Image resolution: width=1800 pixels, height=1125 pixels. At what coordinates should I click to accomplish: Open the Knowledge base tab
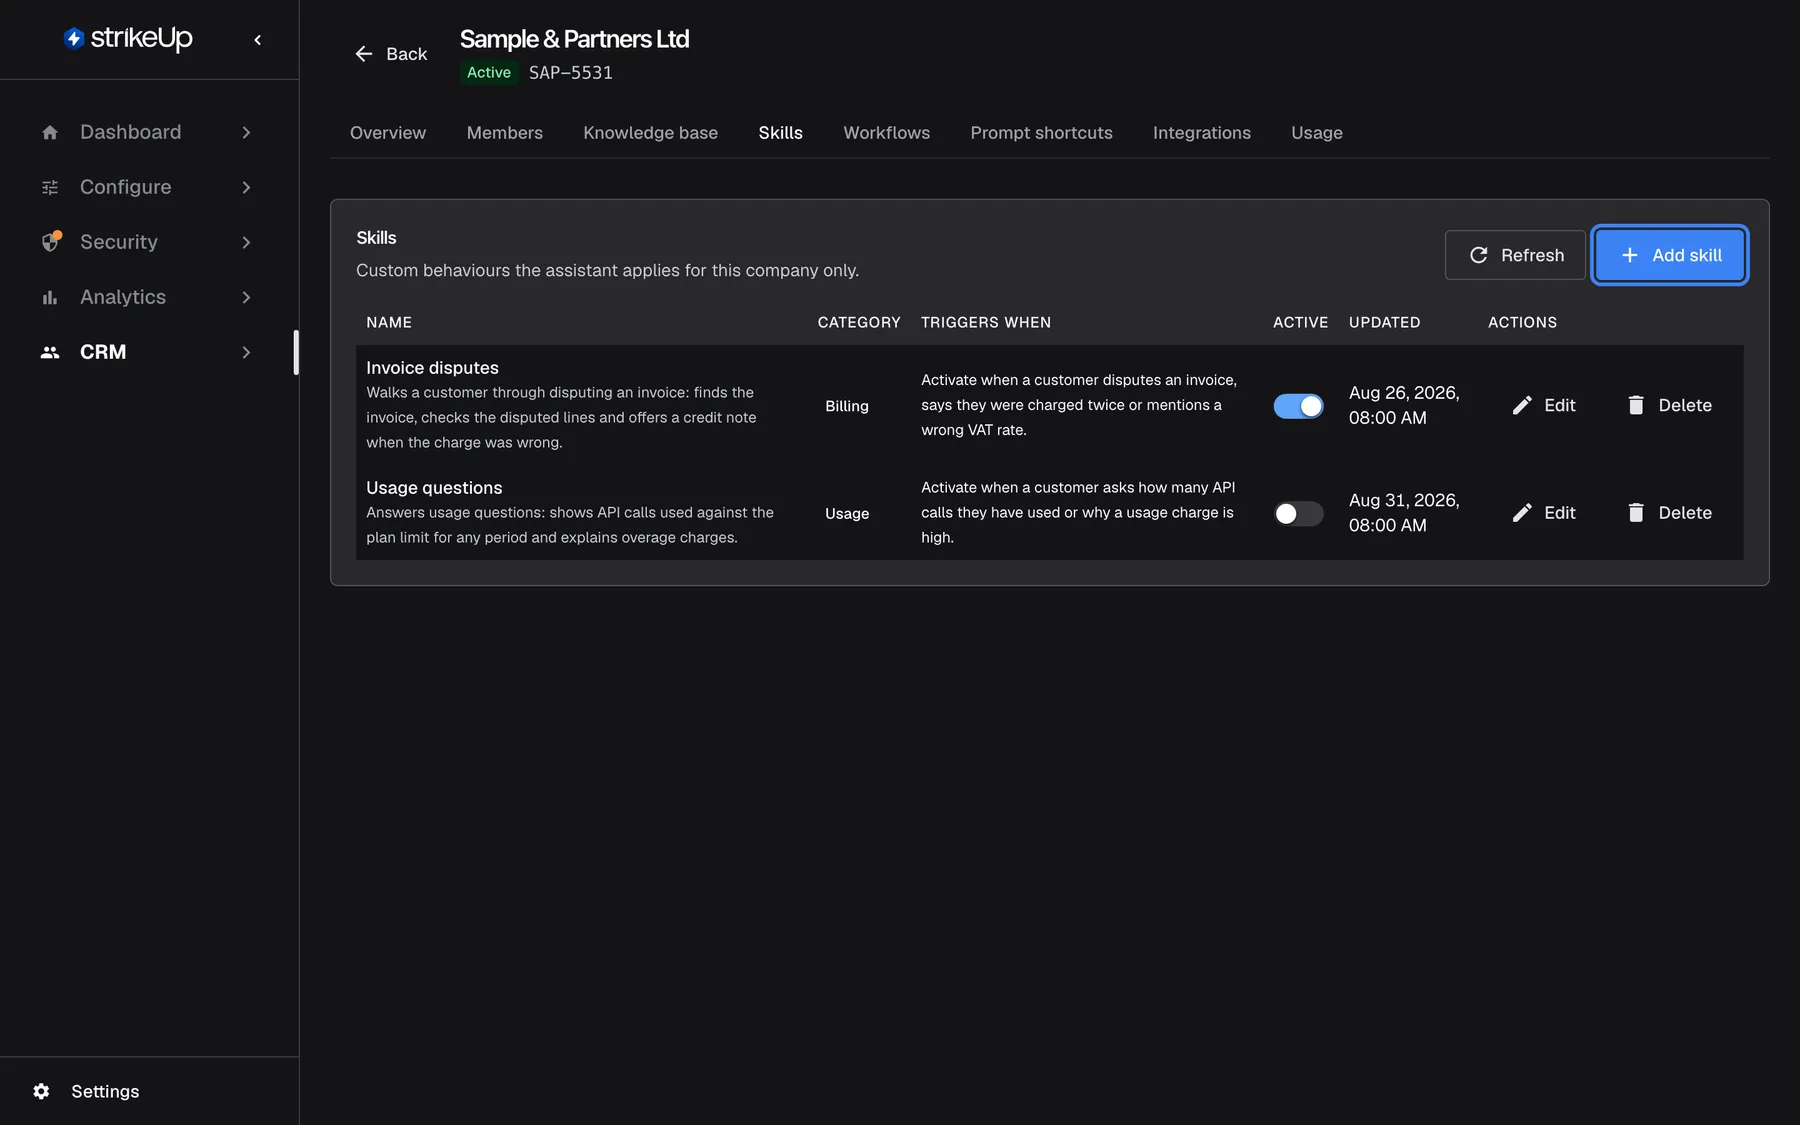click(x=651, y=133)
